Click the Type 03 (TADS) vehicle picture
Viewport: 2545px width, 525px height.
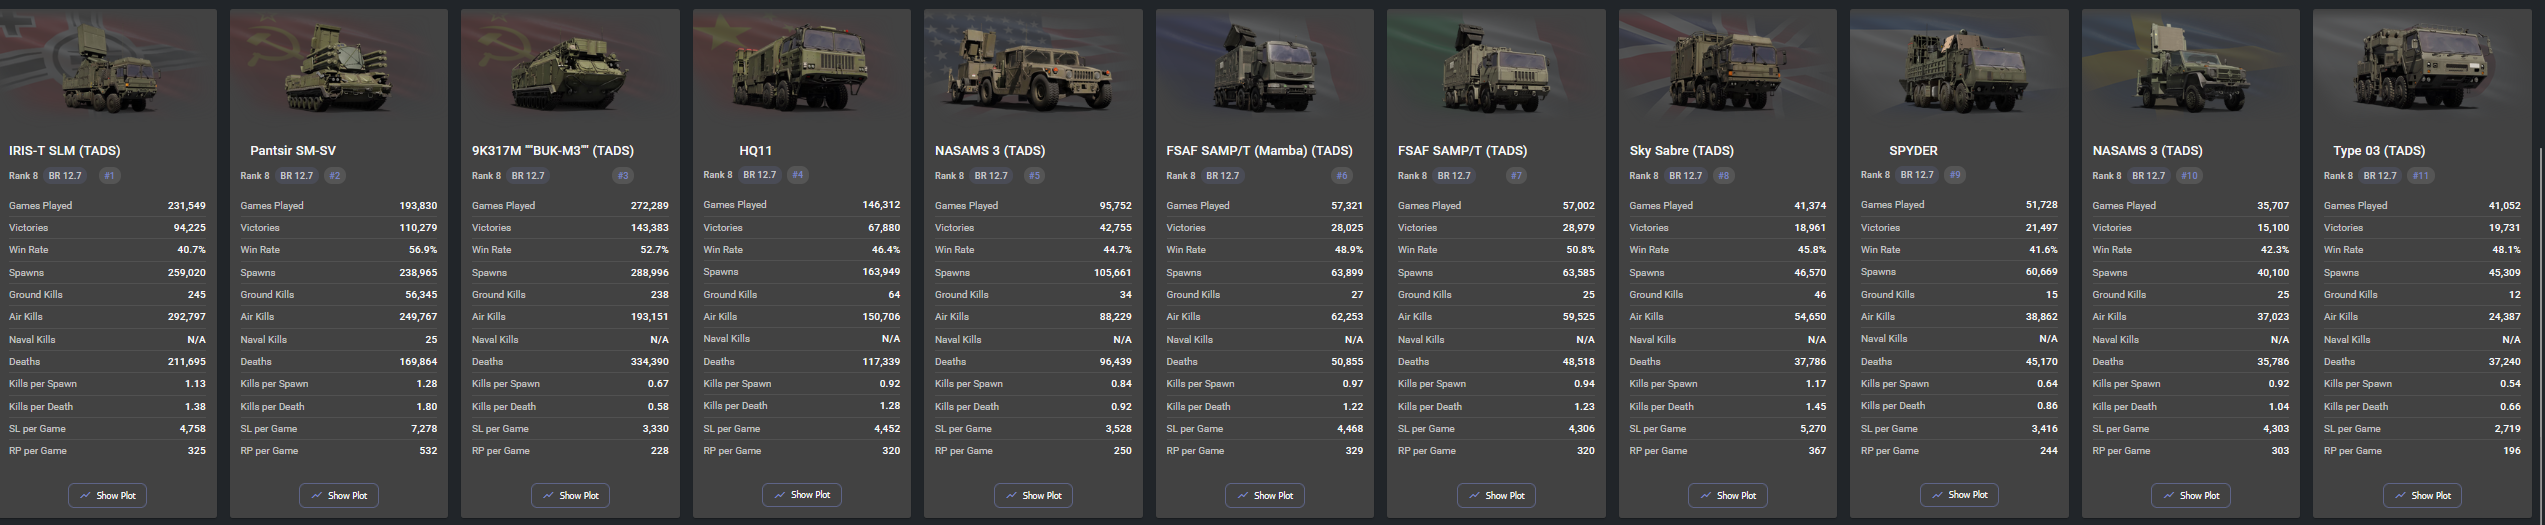(x=2421, y=68)
